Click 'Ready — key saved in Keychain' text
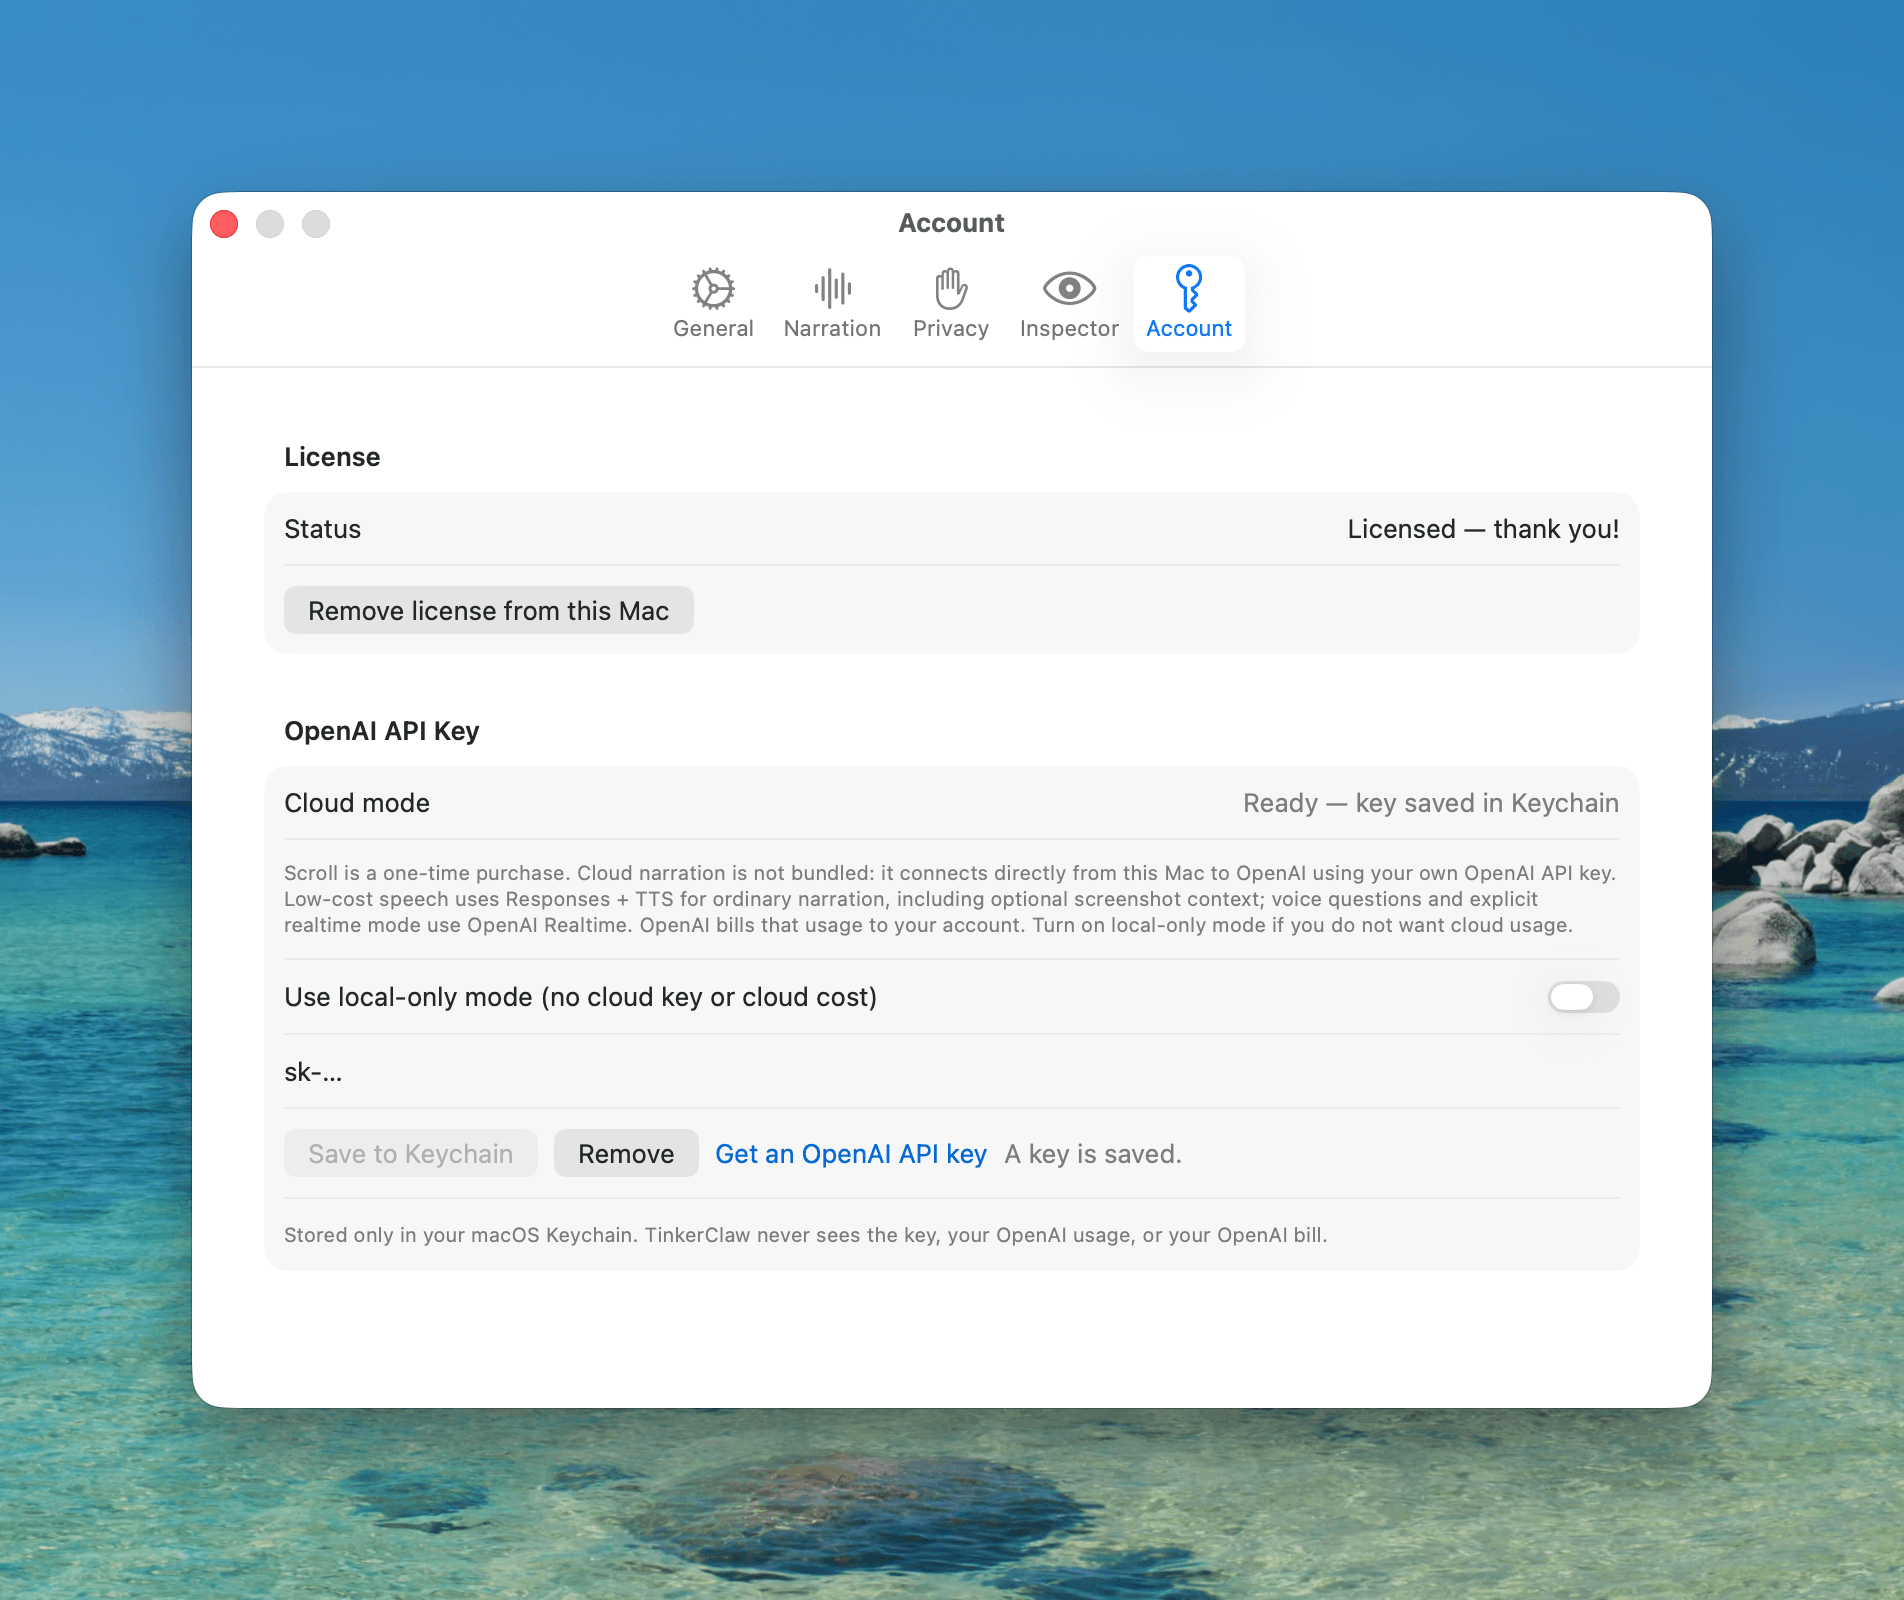The height and width of the screenshot is (1600, 1904). [1431, 803]
